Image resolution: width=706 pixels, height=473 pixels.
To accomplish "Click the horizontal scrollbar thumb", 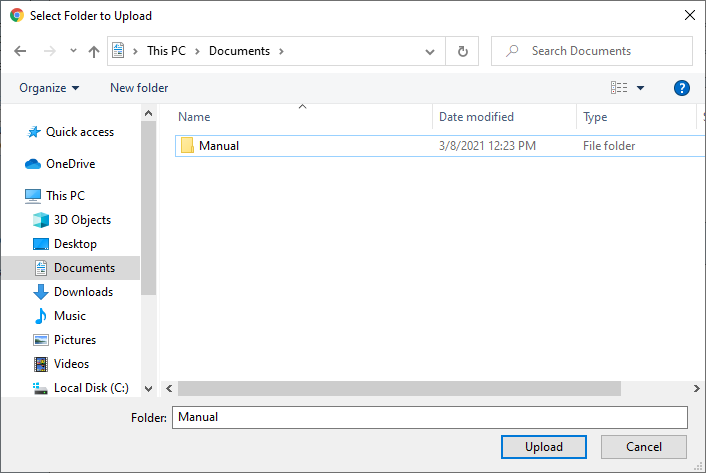I will 399,388.
